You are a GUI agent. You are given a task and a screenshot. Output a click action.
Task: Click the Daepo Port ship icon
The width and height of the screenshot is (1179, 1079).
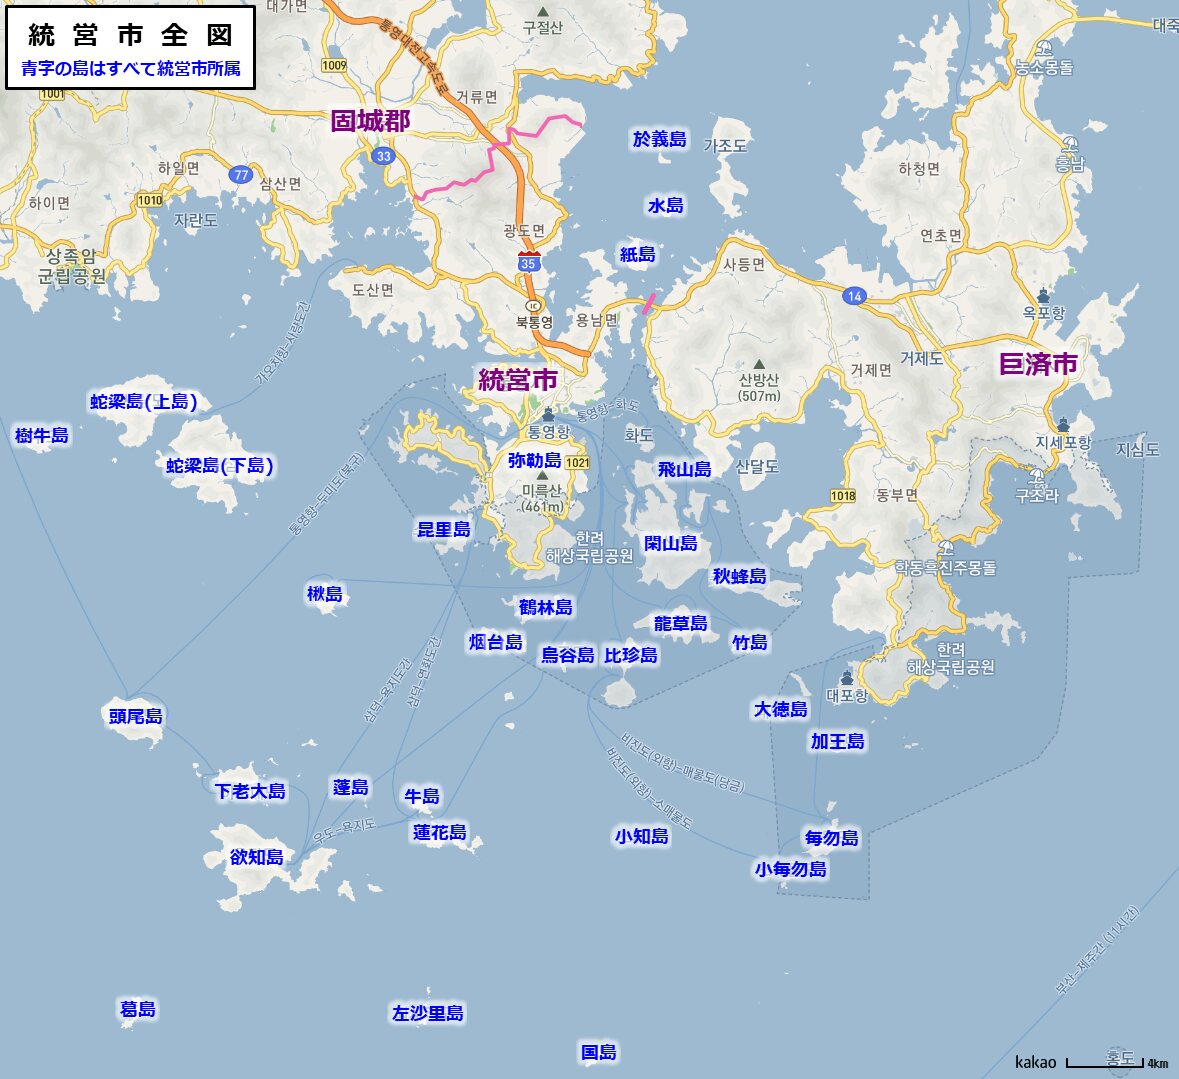(x=847, y=678)
